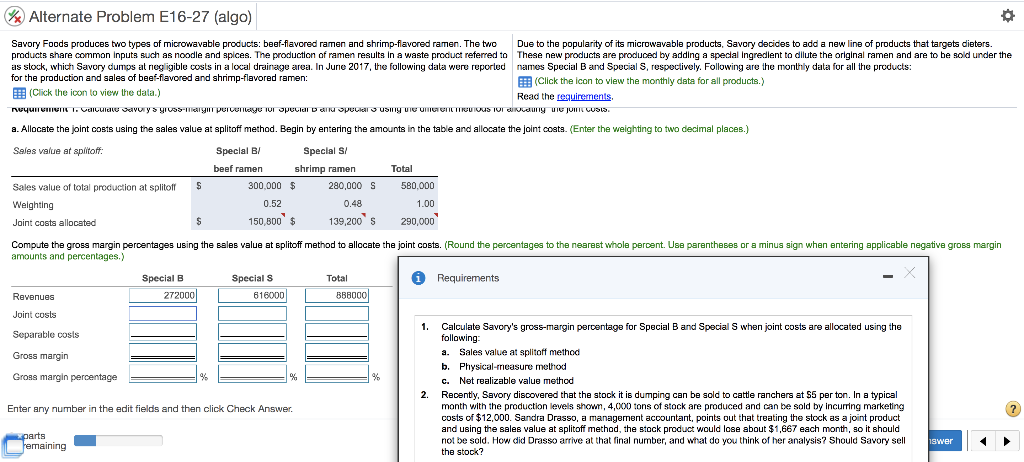Click Special S Revenues field
This screenshot has width=1024, height=462.
pos(252,295)
